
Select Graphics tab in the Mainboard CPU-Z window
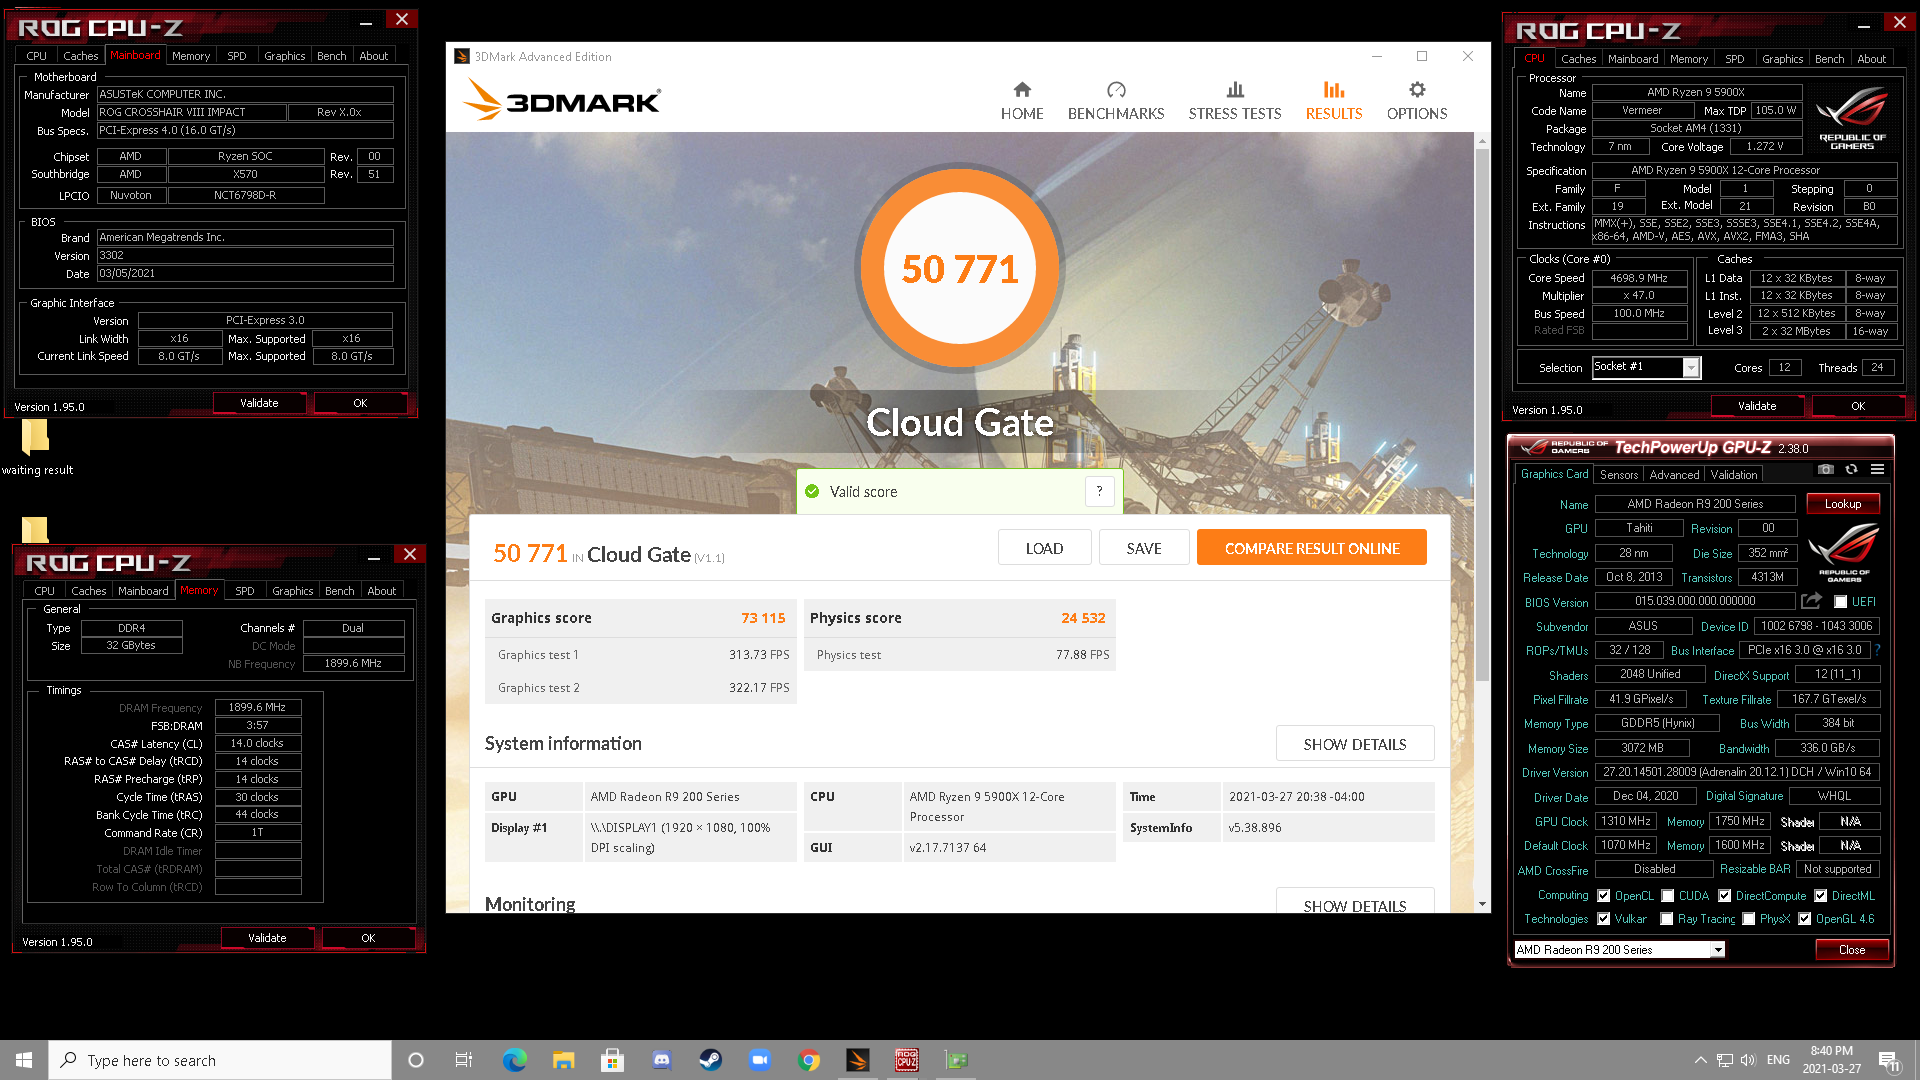tap(285, 56)
